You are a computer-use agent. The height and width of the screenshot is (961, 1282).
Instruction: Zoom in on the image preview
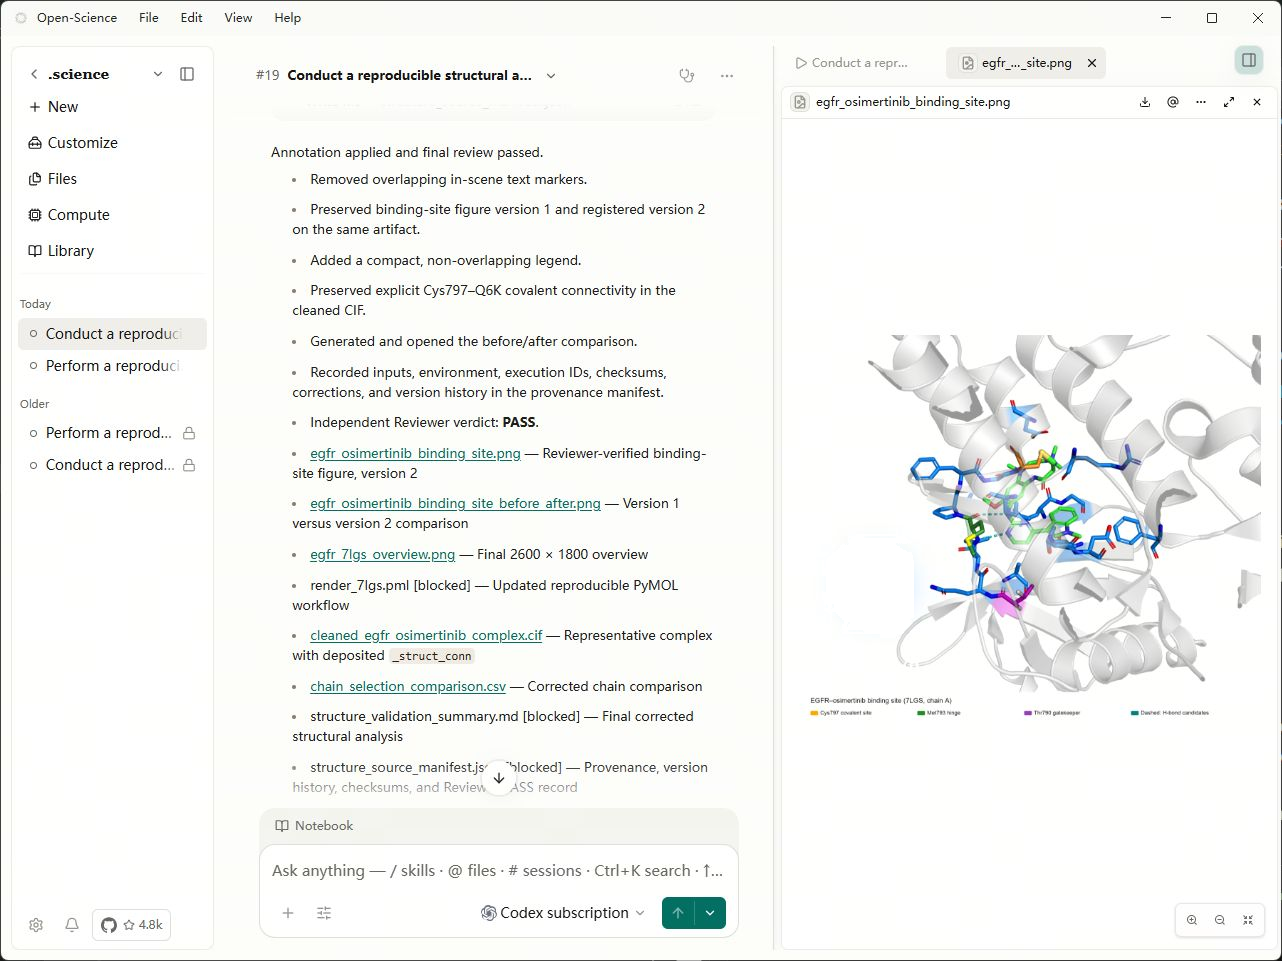(1192, 920)
